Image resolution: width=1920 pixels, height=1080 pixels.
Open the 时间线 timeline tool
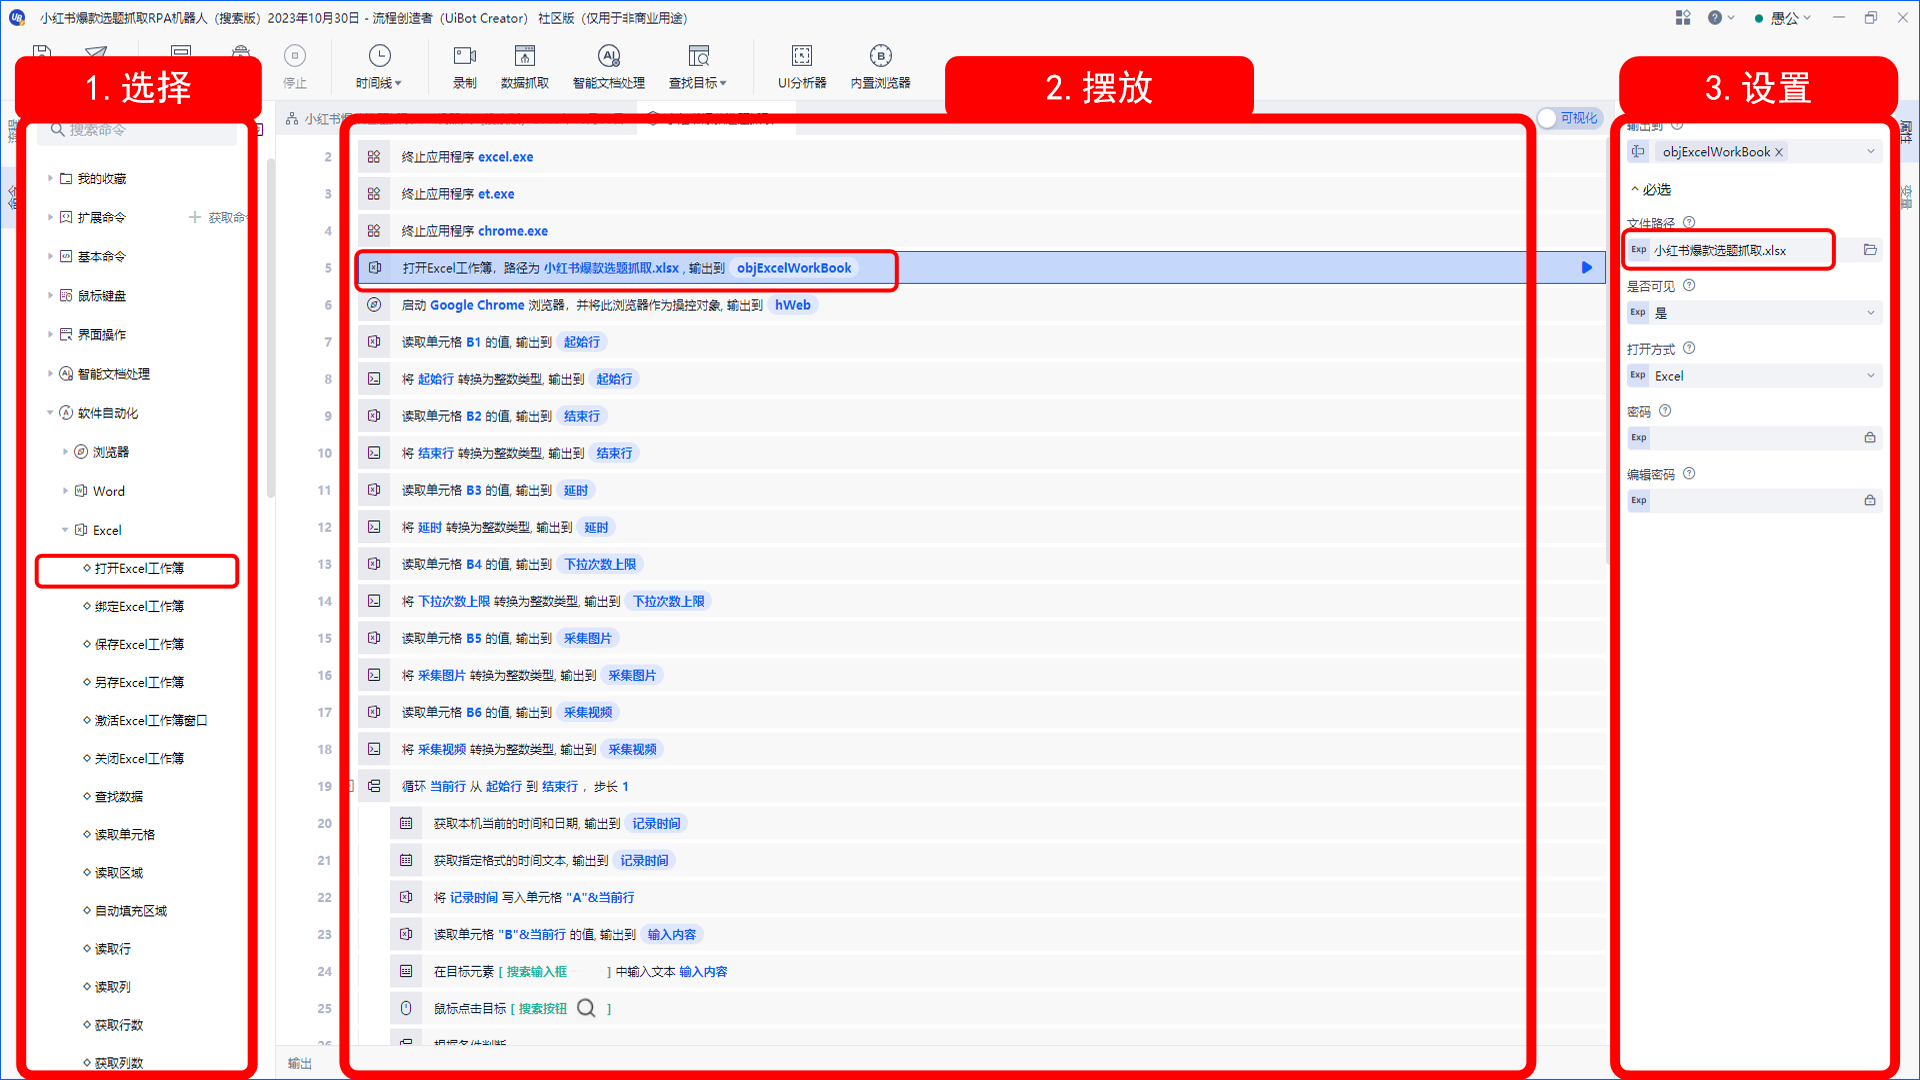click(379, 66)
